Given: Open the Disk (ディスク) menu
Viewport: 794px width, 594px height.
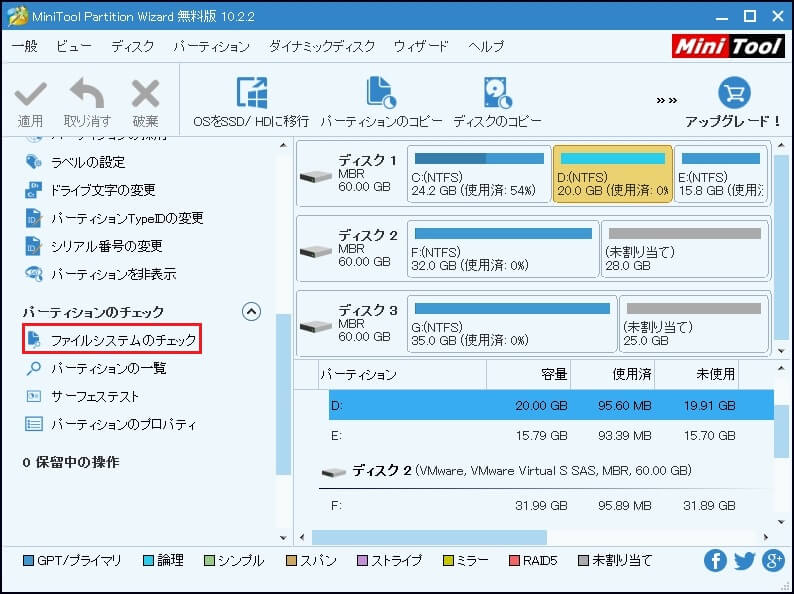Looking at the screenshot, I should [133, 46].
